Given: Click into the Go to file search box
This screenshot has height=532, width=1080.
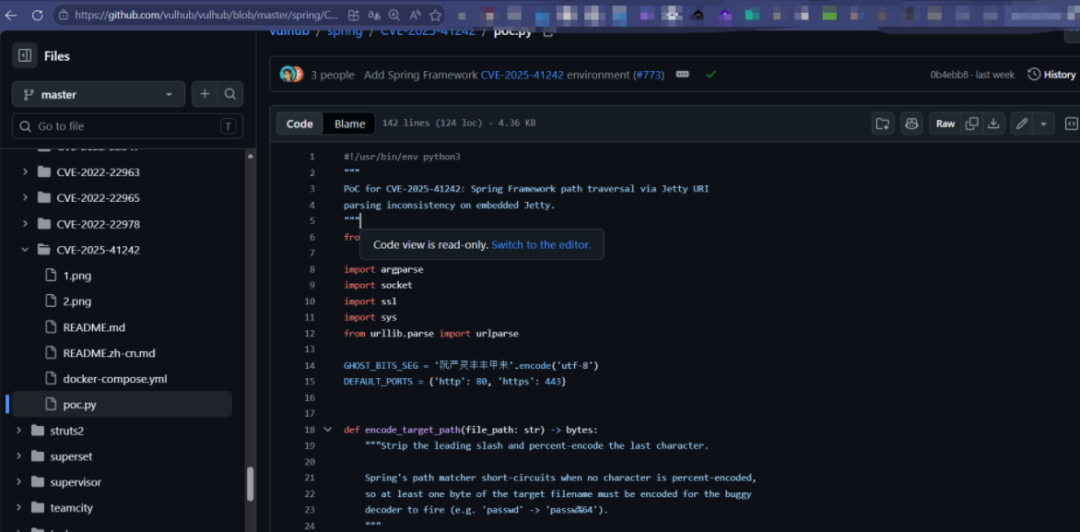Looking at the screenshot, I should tap(127, 126).
